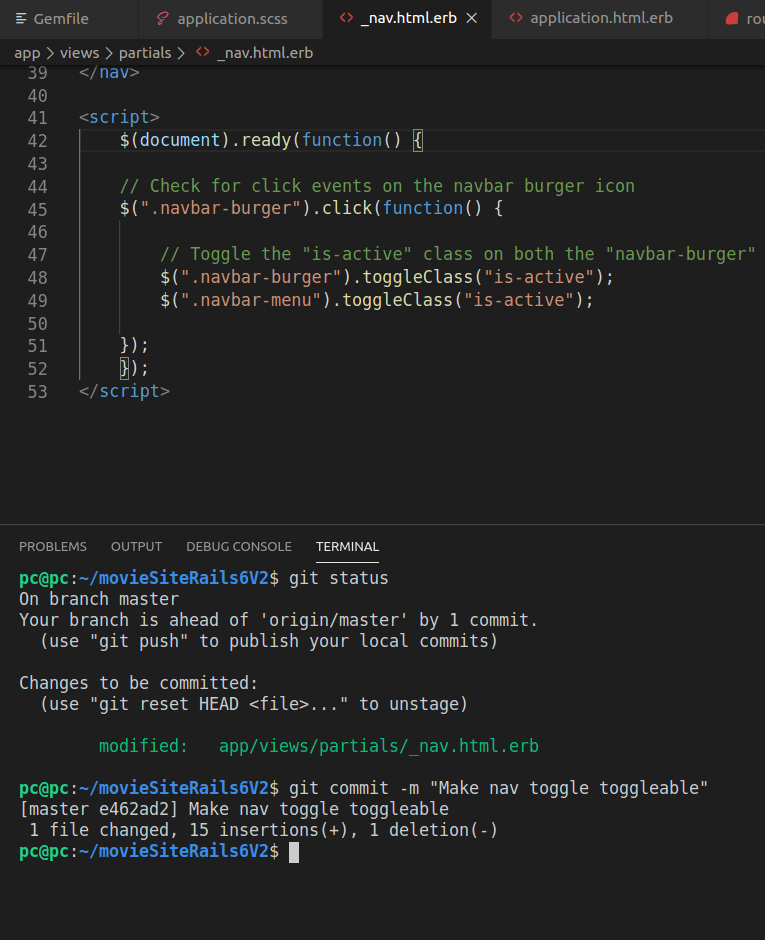Click the modified app/views/partials/_nav.html.erb path
Viewport: 765px width, 940px height.
point(378,746)
